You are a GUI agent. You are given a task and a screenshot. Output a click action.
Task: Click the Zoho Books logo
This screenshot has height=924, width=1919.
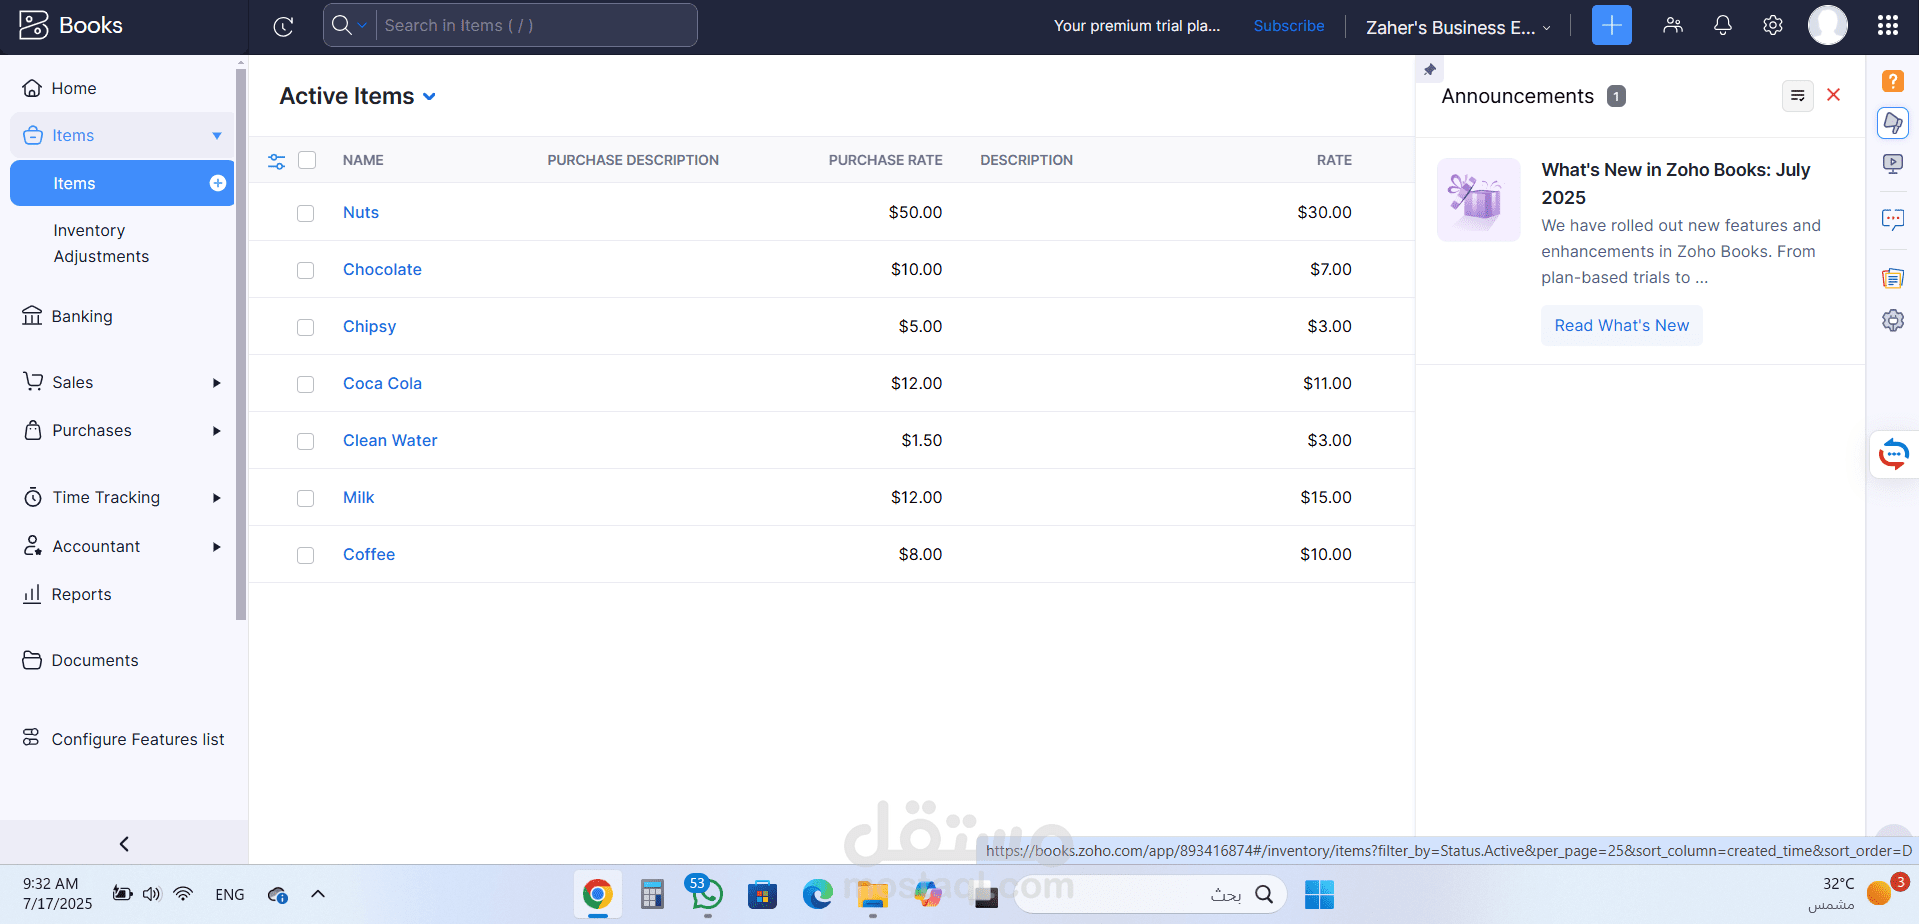[x=71, y=25]
